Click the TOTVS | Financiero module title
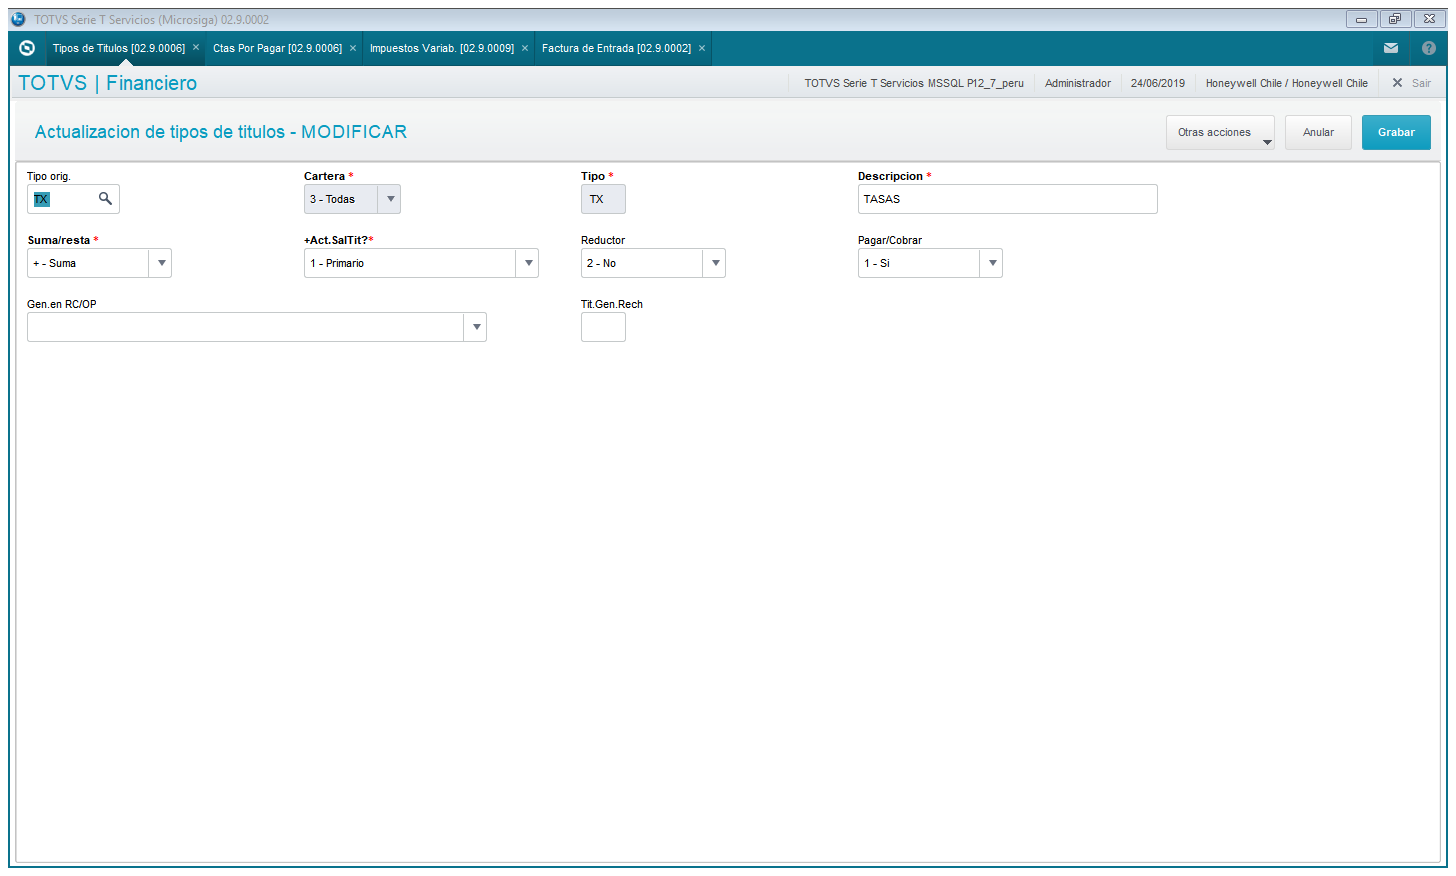The width and height of the screenshot is (1456, 876). pos(108,83)
